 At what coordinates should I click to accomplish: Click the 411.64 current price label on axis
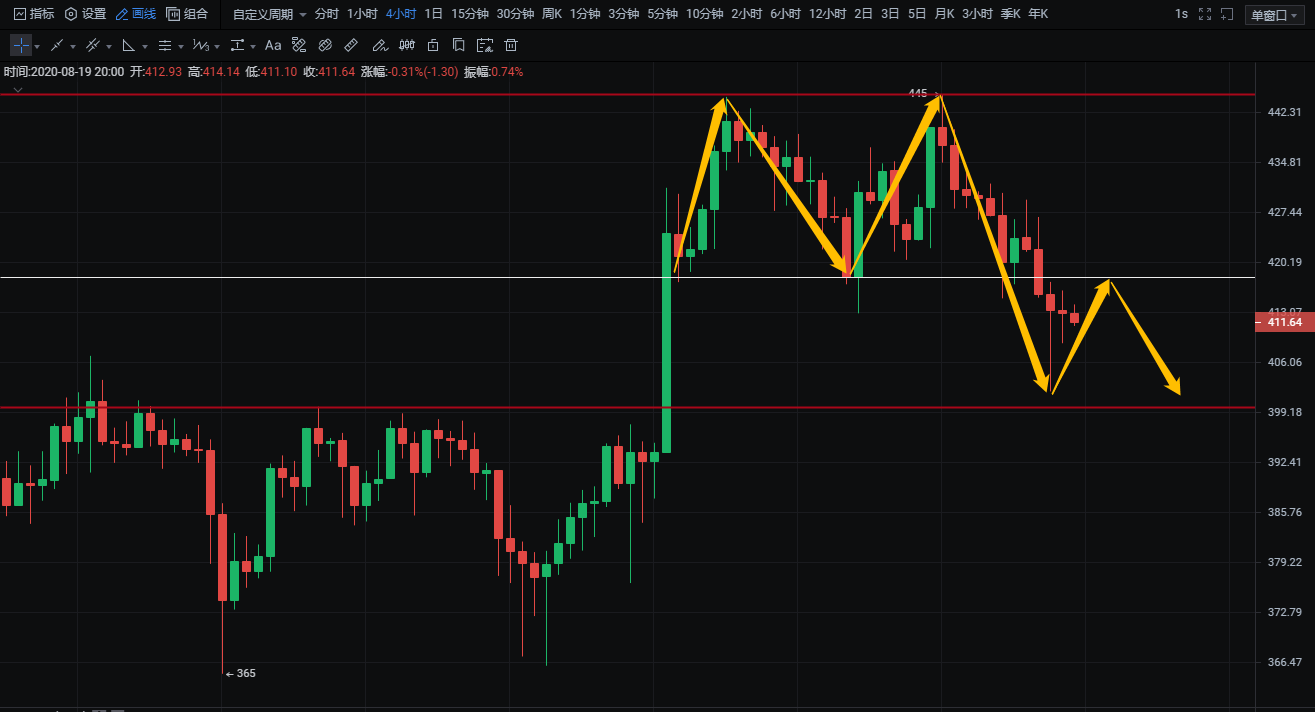1284,322
